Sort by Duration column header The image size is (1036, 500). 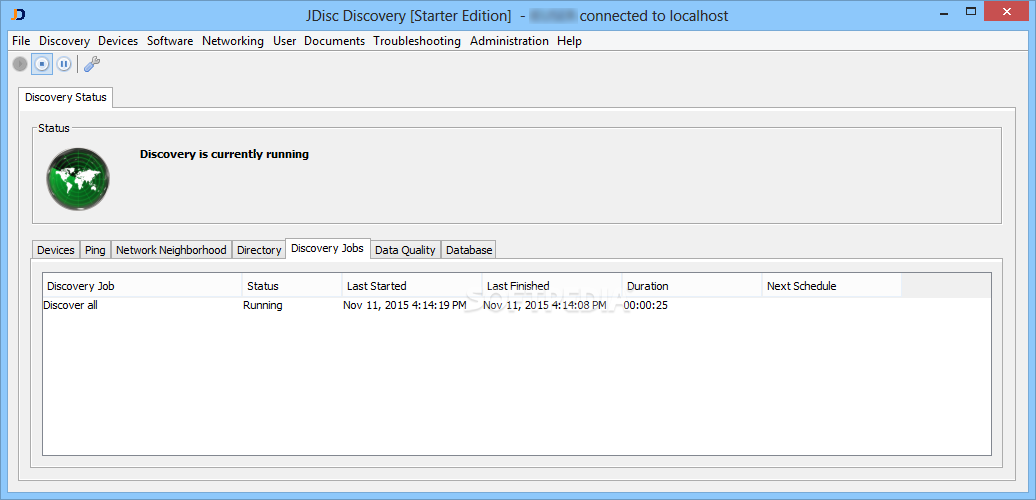click(x=692, y=286)
